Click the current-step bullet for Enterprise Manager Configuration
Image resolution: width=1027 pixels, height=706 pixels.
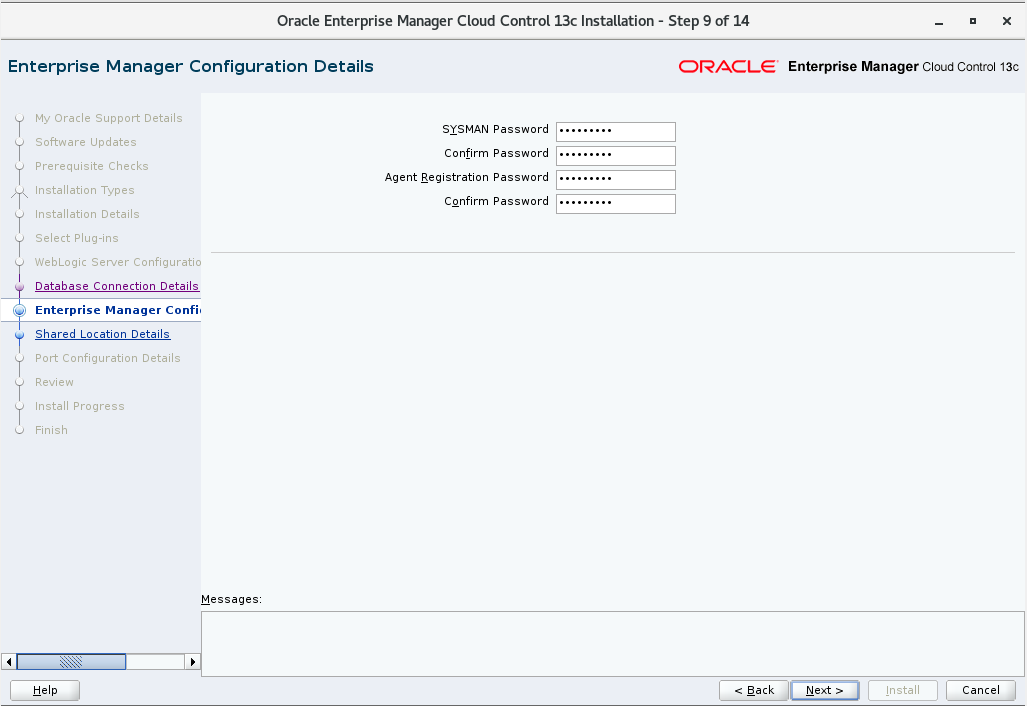(x=20, y=310)
